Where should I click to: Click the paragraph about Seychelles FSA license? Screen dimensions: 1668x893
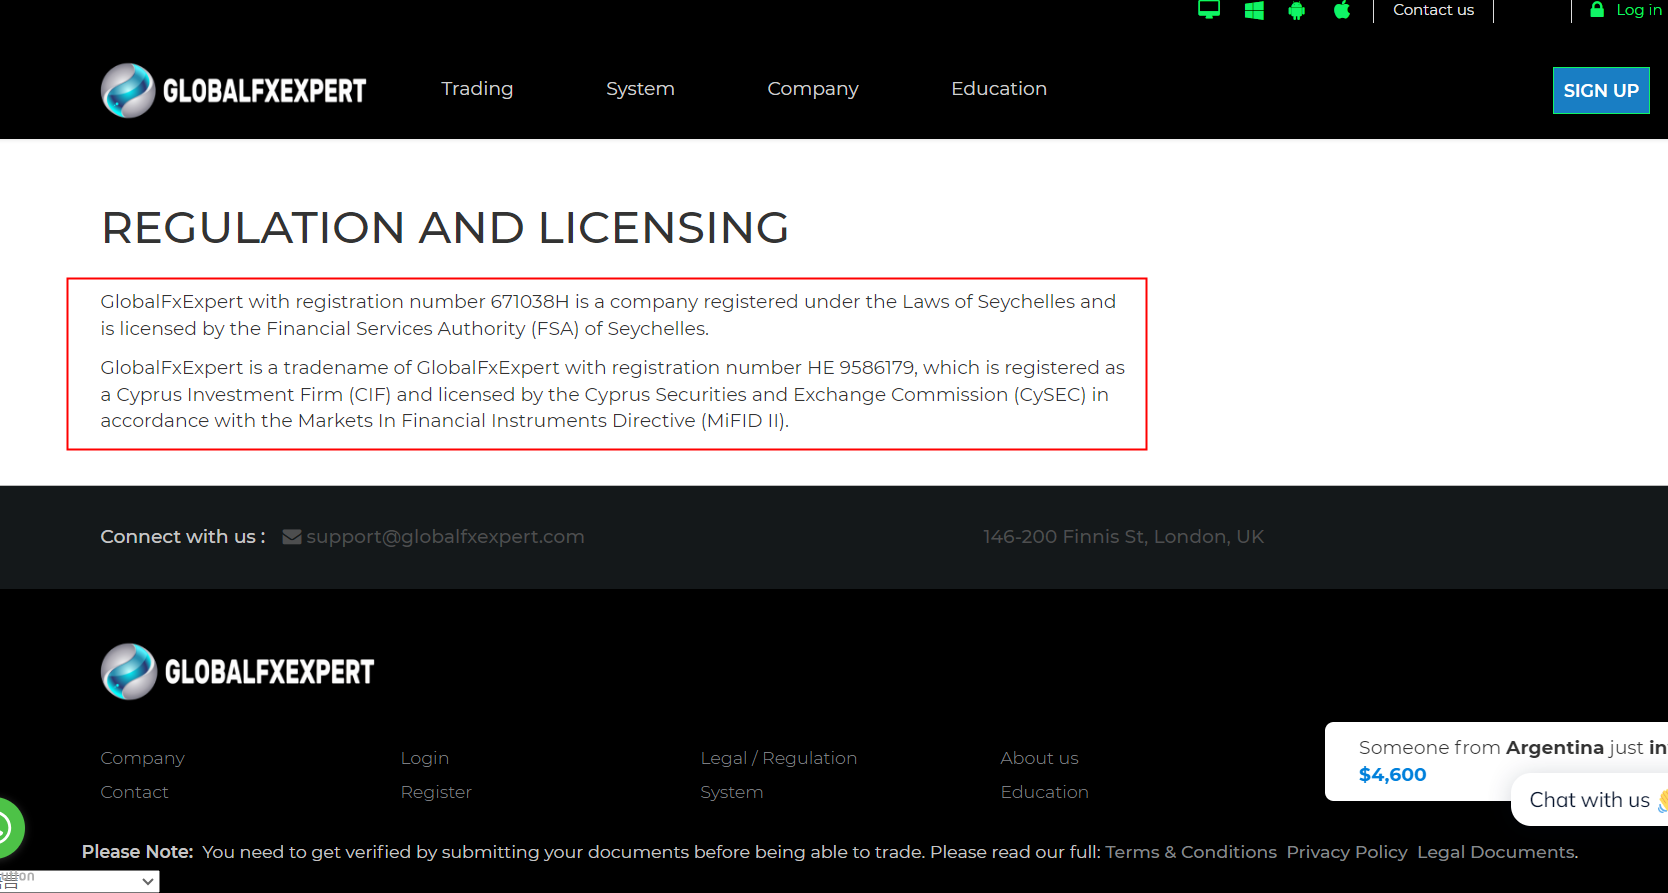tap(608, 315)
